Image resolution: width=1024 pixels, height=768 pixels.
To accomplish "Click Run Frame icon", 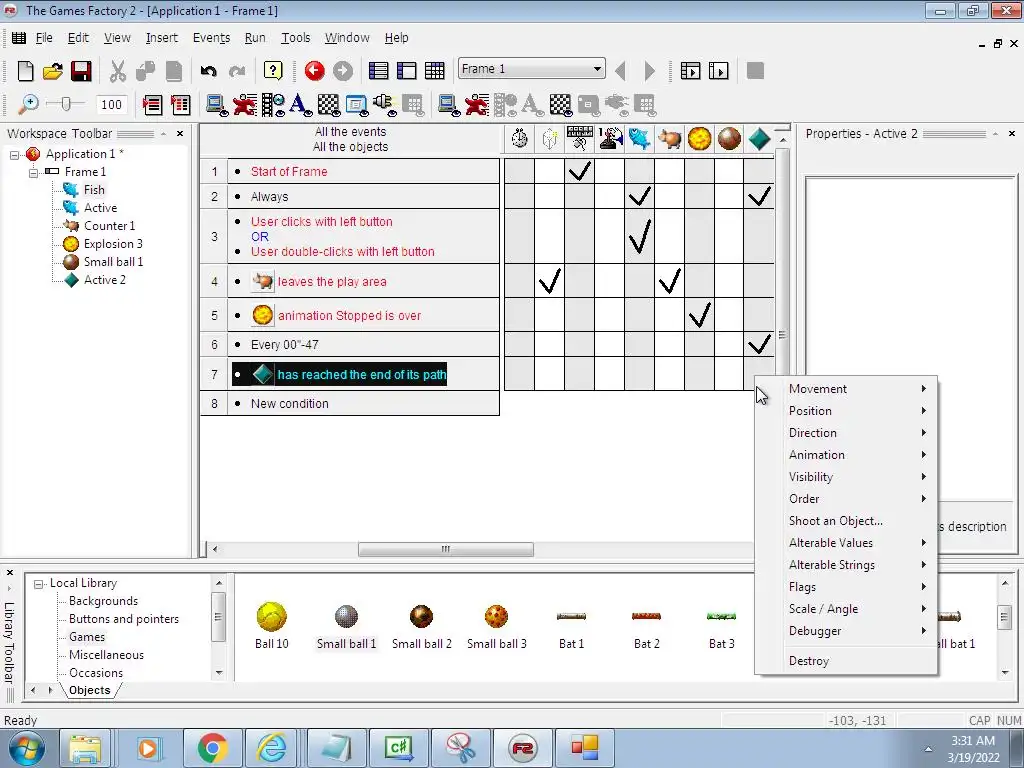I will pos(718,71).
